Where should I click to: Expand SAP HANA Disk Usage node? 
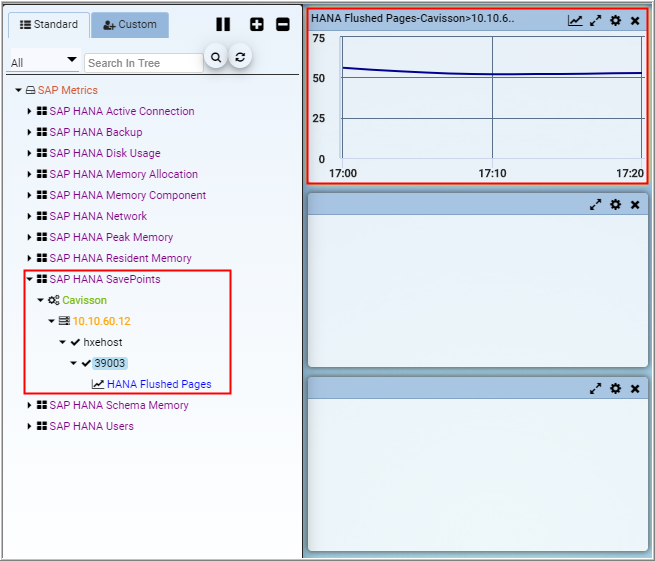click(x=29, y=153)
